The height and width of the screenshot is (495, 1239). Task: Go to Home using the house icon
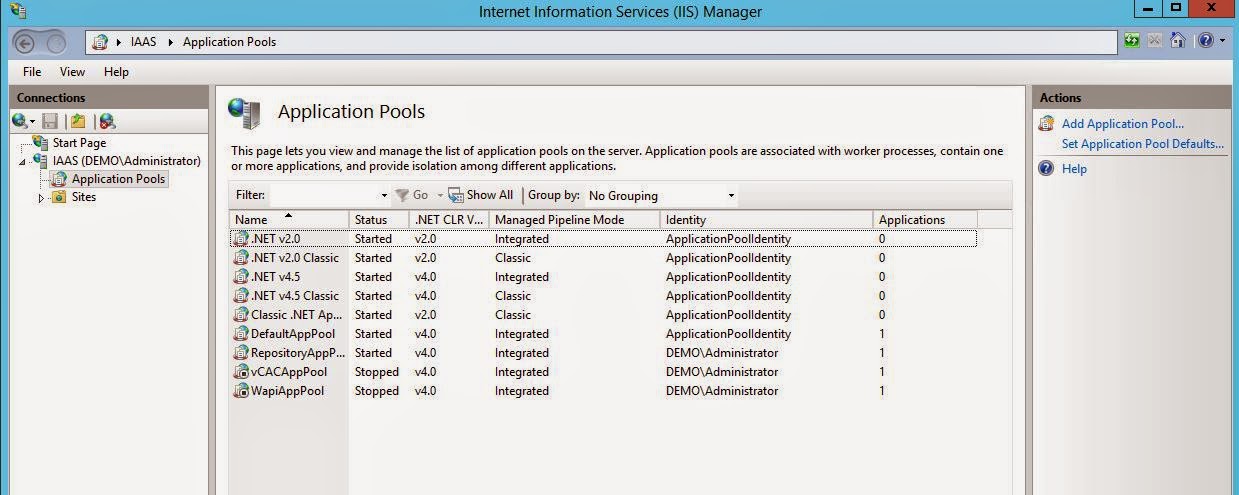(1177, 41)
